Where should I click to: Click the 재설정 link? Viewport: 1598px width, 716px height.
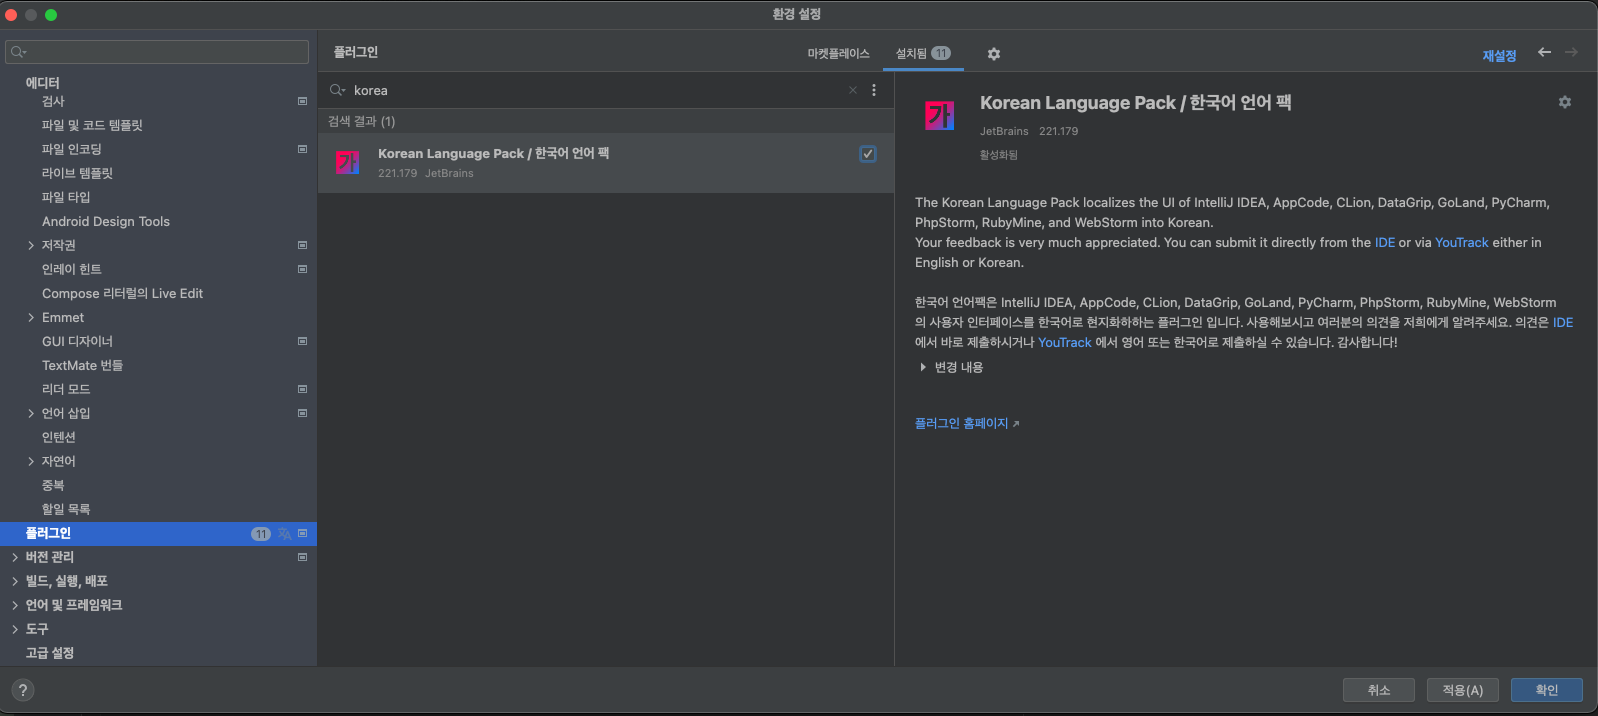coord(1499,56)
